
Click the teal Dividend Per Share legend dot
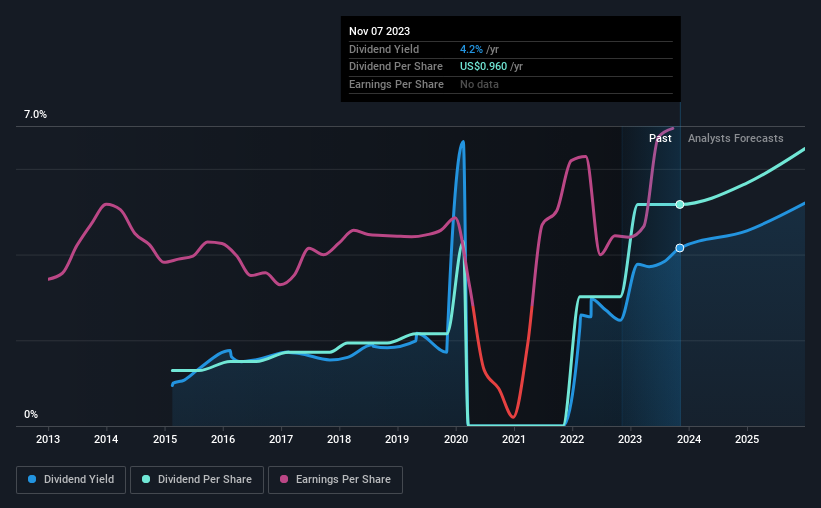[146, 480]
